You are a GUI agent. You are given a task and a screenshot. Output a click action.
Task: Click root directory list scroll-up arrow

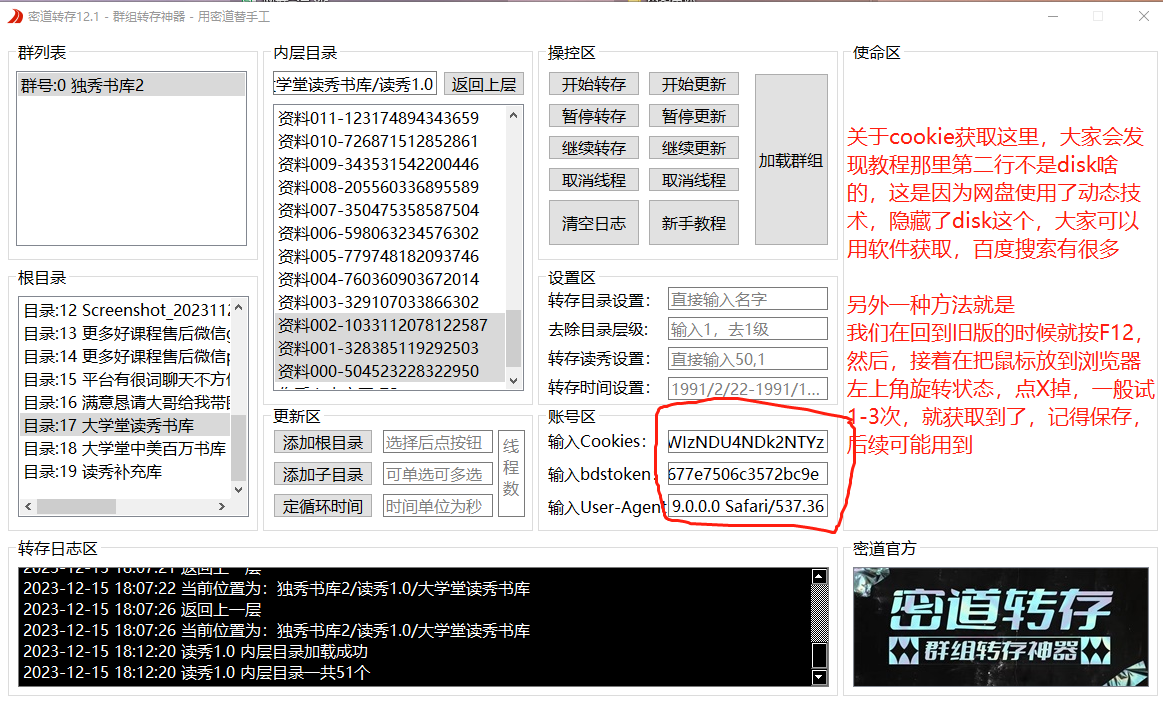[x=238, y=306]
